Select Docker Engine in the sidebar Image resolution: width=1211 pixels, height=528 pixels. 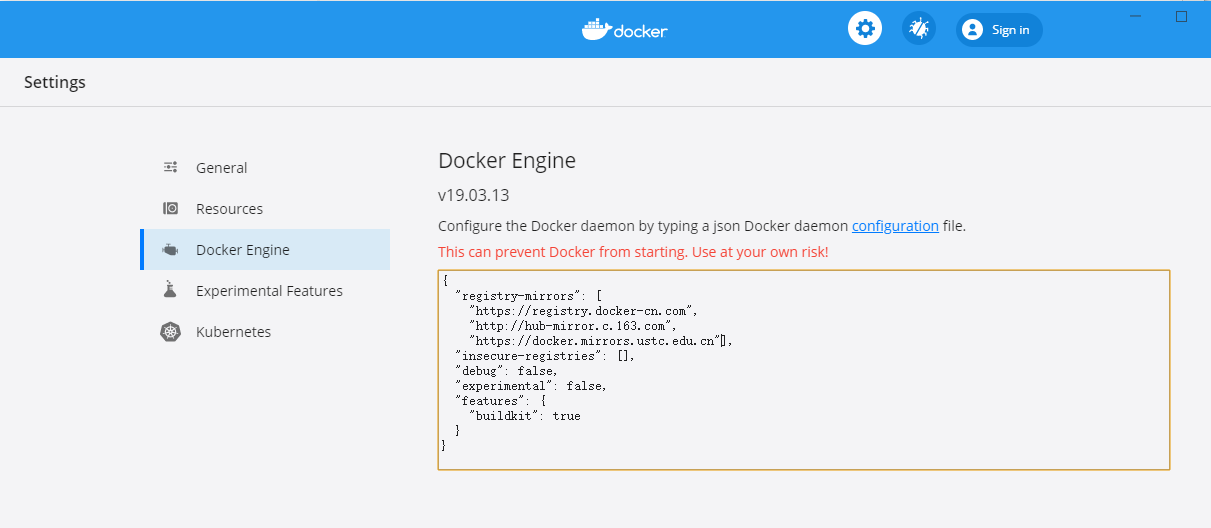pos(242,250)
